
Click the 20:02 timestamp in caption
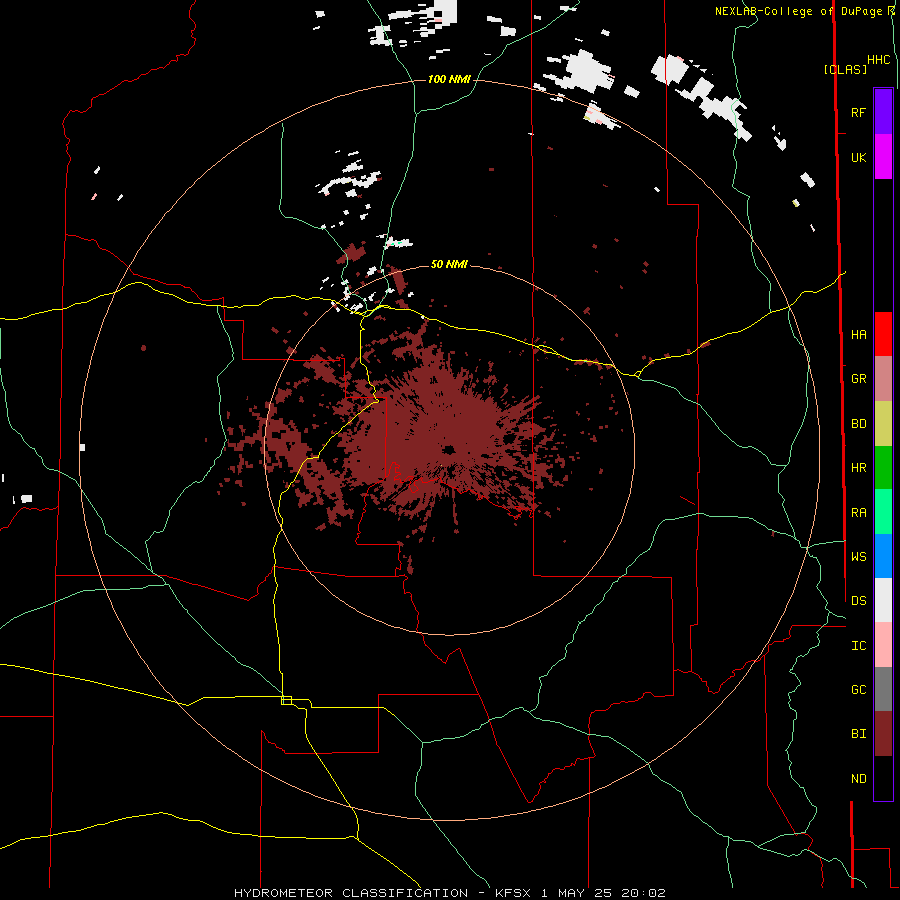tap(643, 893)
